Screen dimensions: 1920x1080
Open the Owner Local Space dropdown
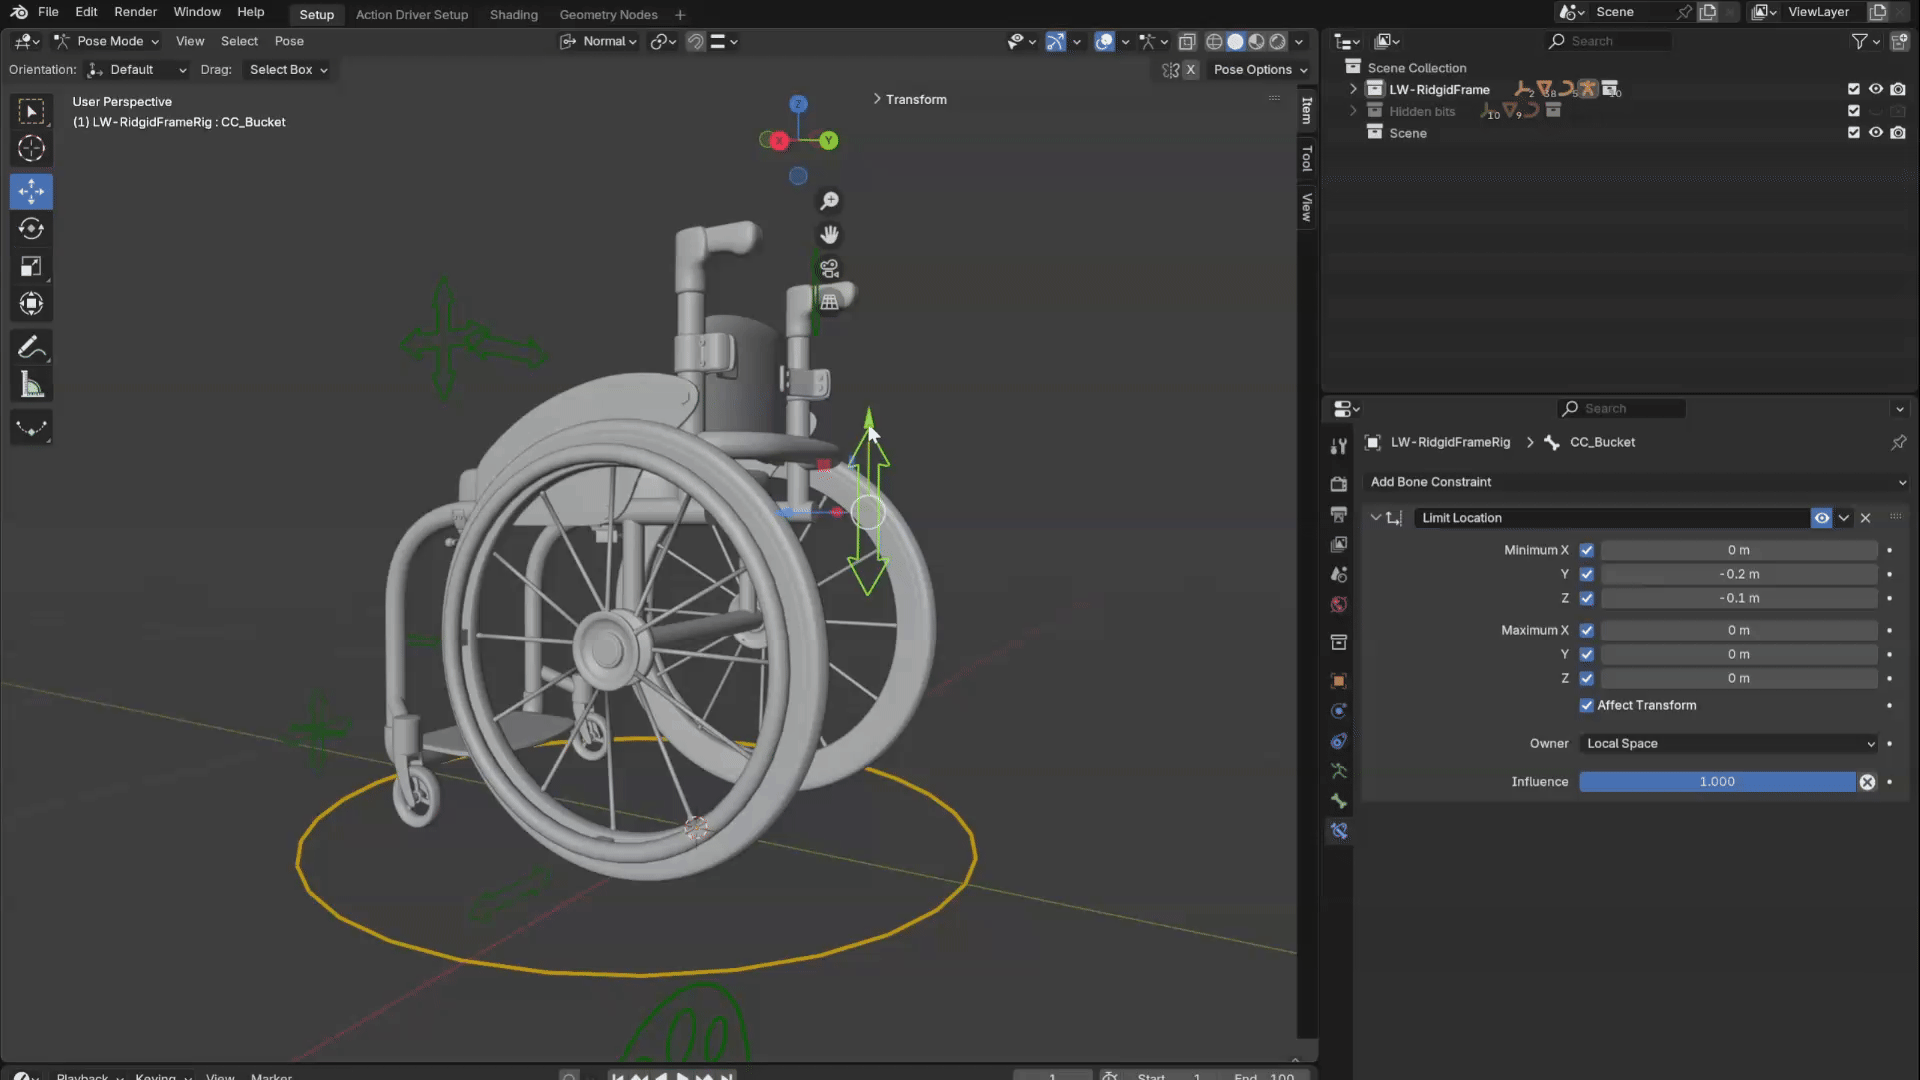(x=1729, y=744)
